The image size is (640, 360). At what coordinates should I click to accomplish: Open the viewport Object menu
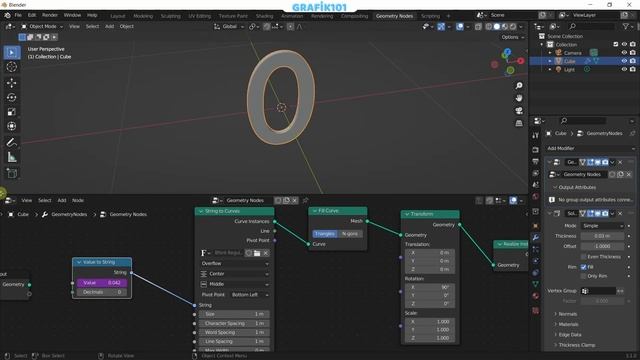coord(127,27)
